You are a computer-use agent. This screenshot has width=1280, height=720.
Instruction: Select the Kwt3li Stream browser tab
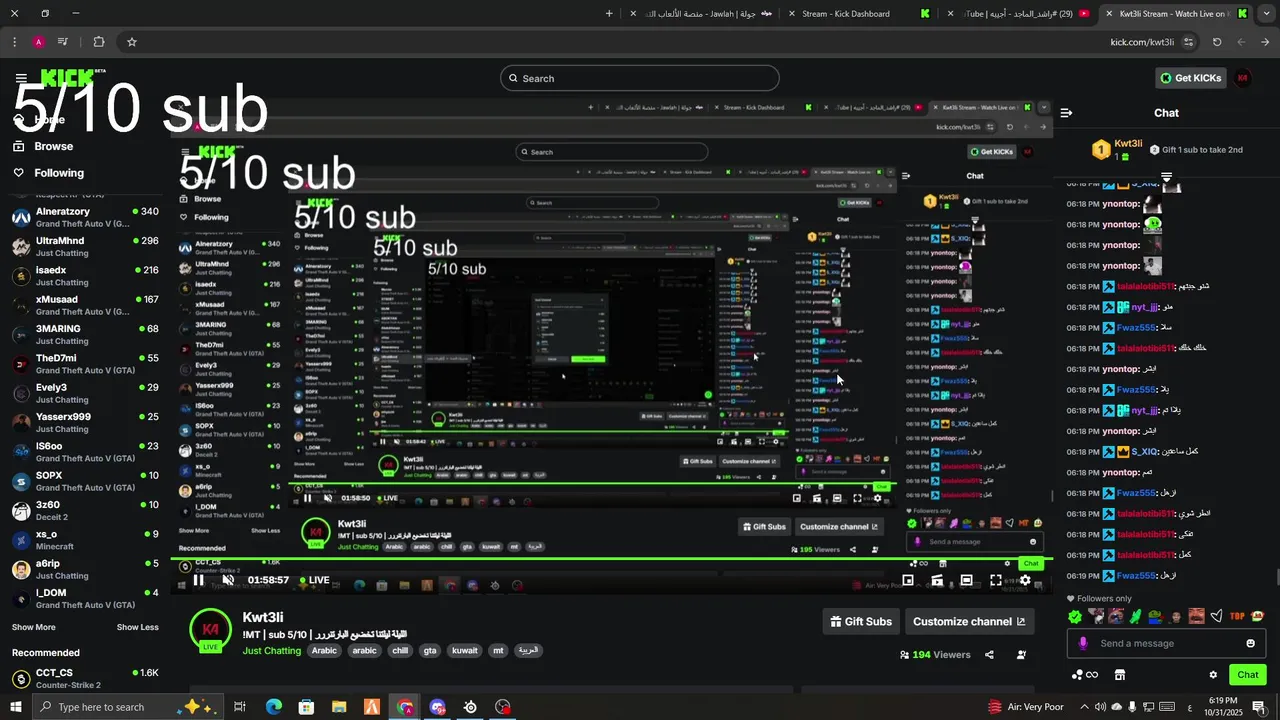(1177, 14)
